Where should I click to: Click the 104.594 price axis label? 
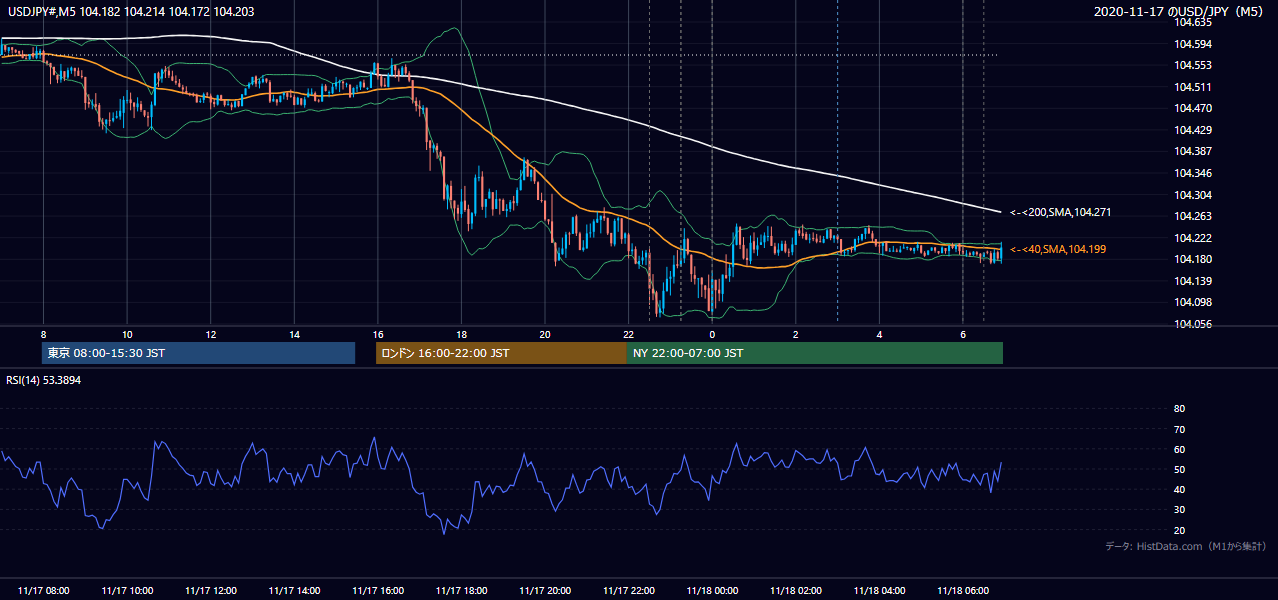pos(1194,44)
